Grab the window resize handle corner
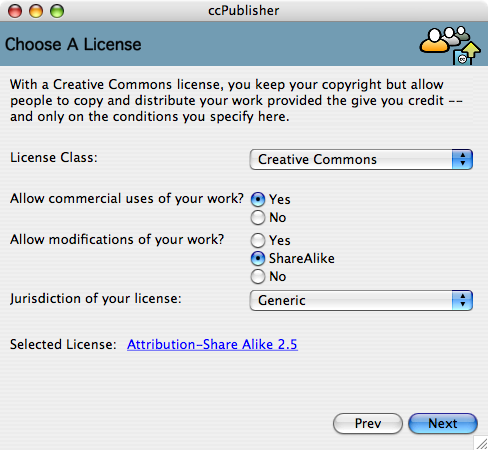488x450 pixels. (481, 443)
